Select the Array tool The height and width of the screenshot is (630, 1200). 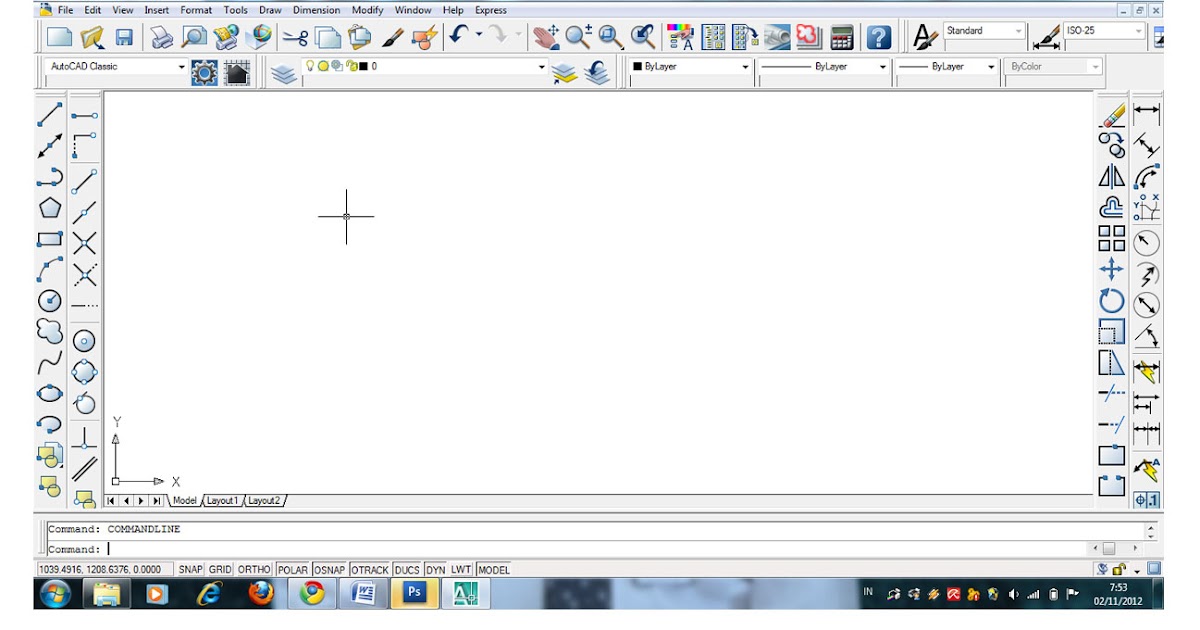tap(1112, 238)
